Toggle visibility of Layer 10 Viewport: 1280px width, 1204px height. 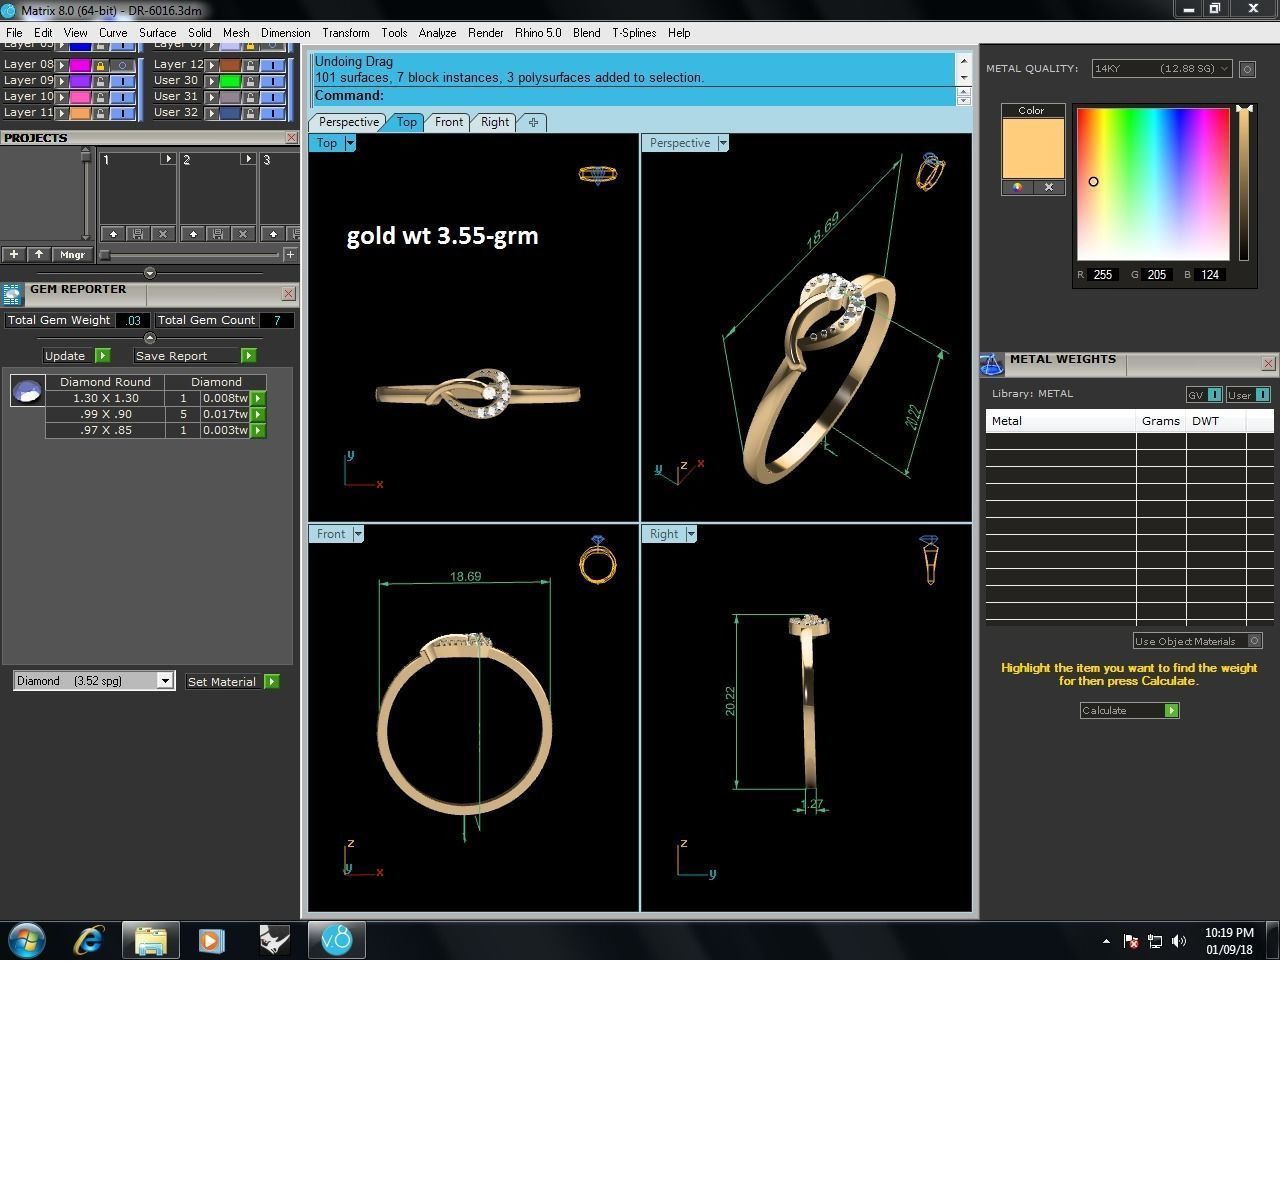pyautogui.click(x=123, y=97)
